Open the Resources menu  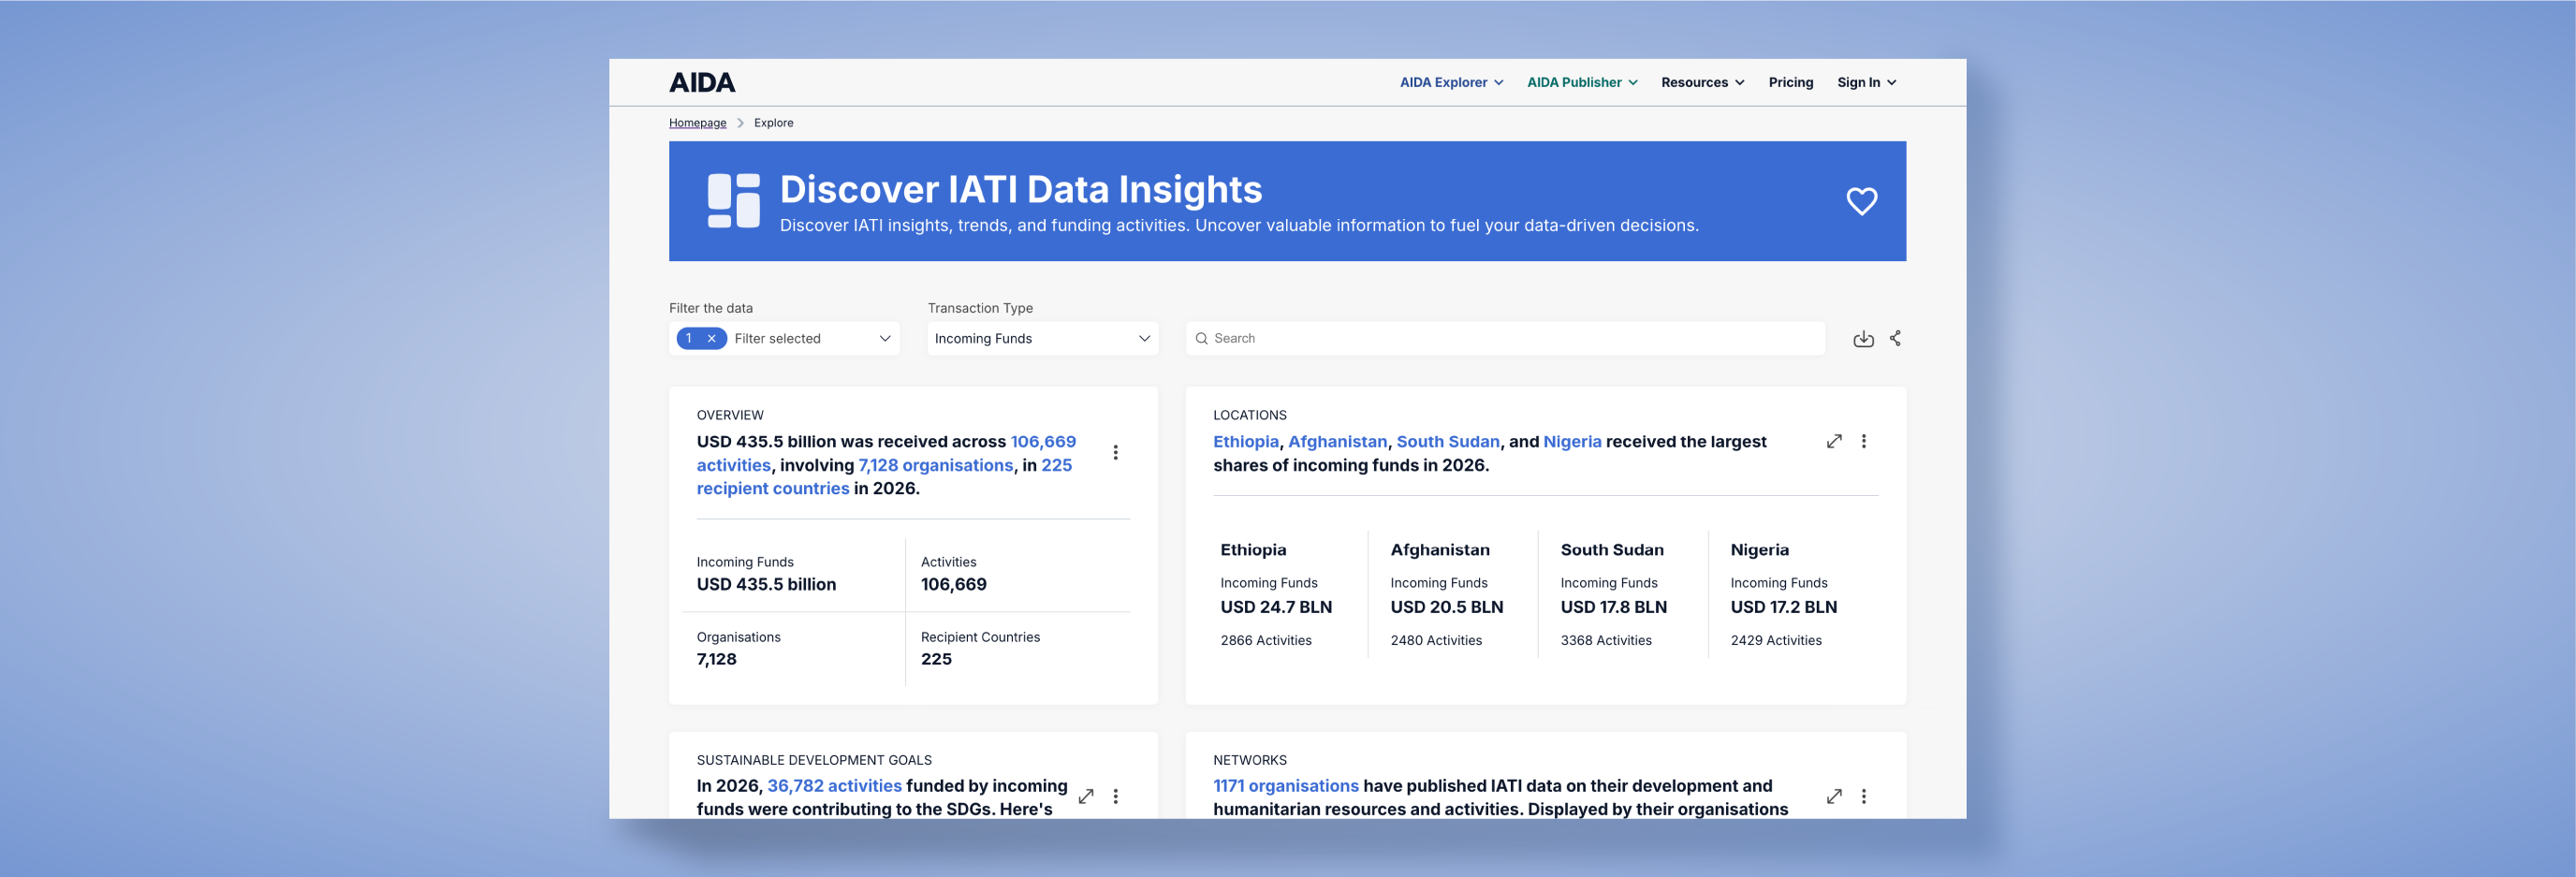coord(1702,83)
